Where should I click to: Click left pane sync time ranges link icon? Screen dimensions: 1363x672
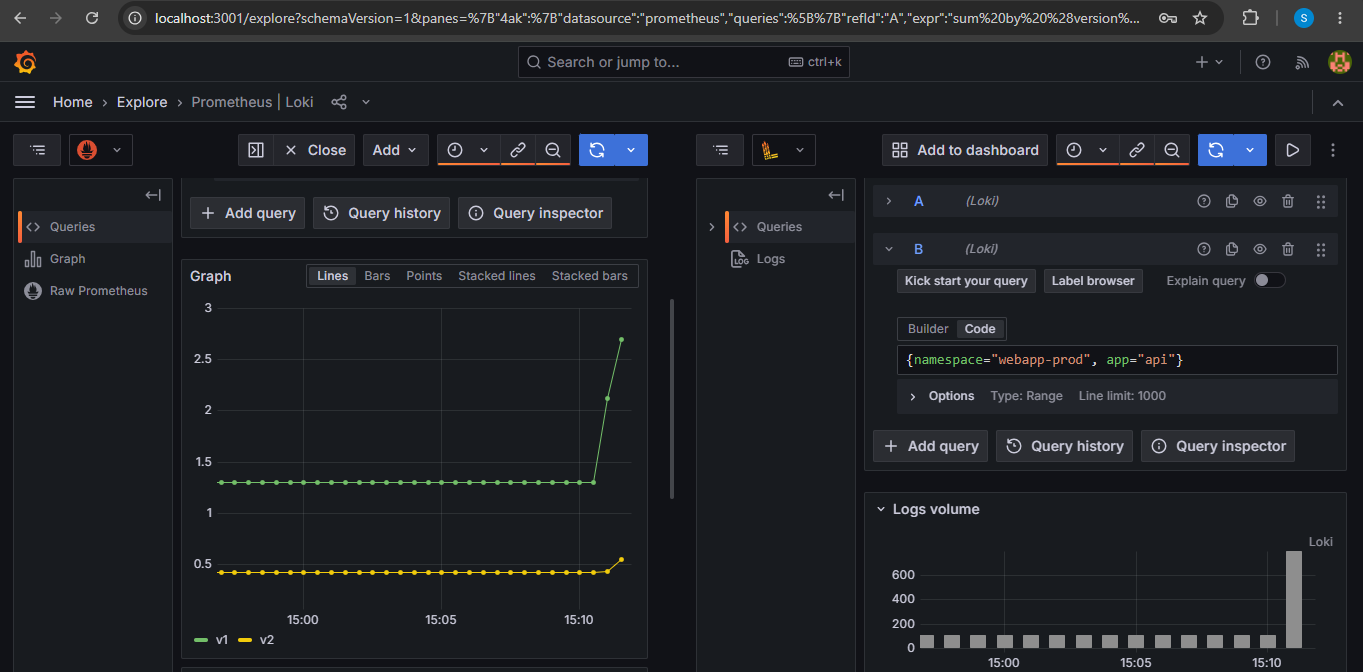point(518,150)
